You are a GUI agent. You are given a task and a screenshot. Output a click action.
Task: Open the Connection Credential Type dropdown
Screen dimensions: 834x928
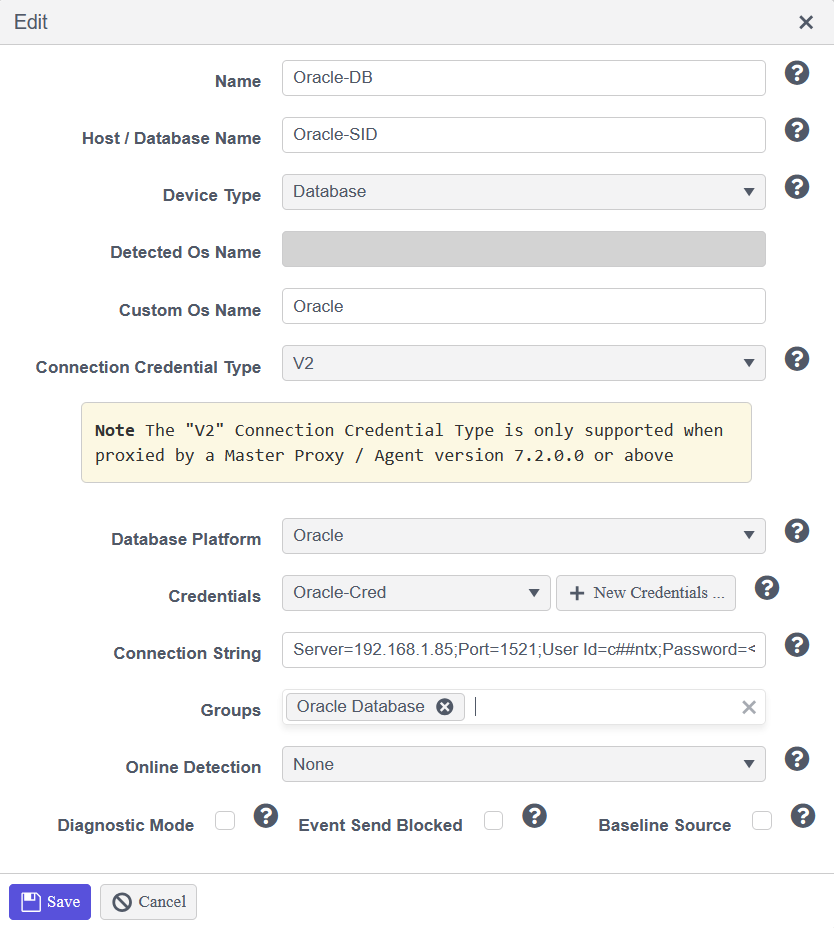(x=524, y=363)
